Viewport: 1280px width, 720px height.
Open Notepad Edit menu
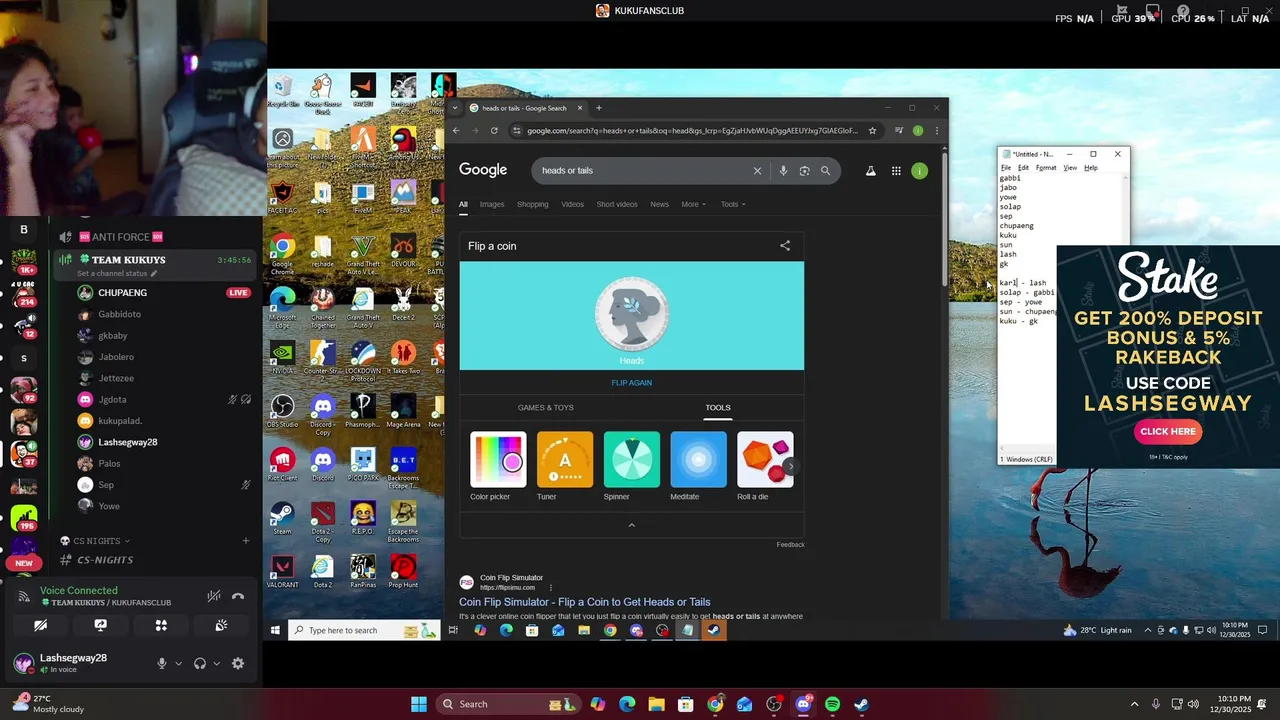click(x=1023, y=168)
